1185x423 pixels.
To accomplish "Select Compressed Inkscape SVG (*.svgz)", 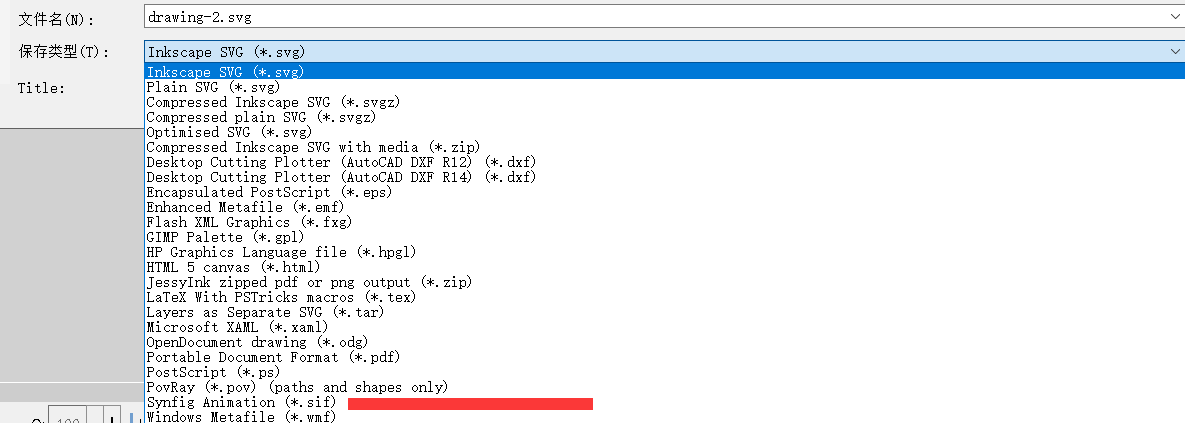I will pos(260,102).
